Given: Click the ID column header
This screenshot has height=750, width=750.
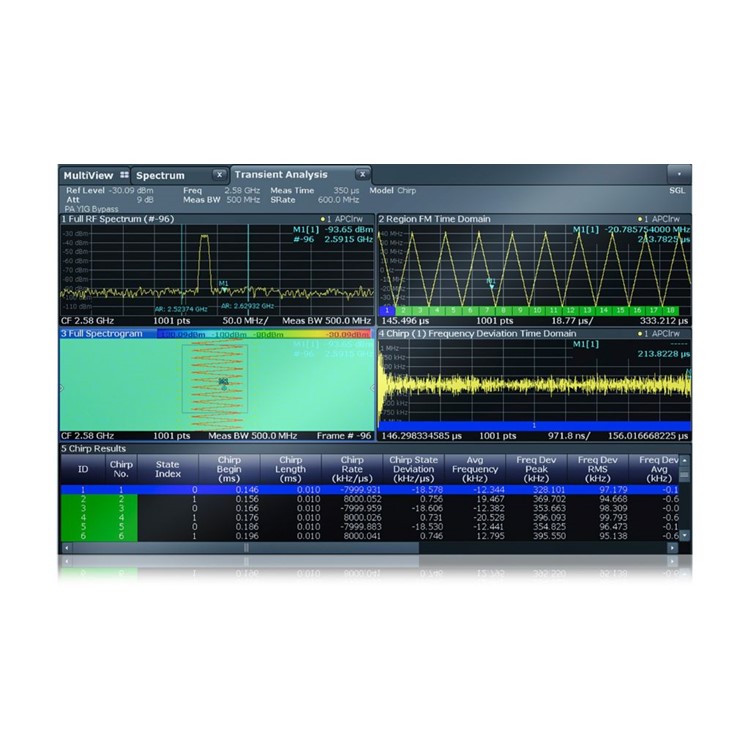Looking at the screenshot, I should point(83,469).
